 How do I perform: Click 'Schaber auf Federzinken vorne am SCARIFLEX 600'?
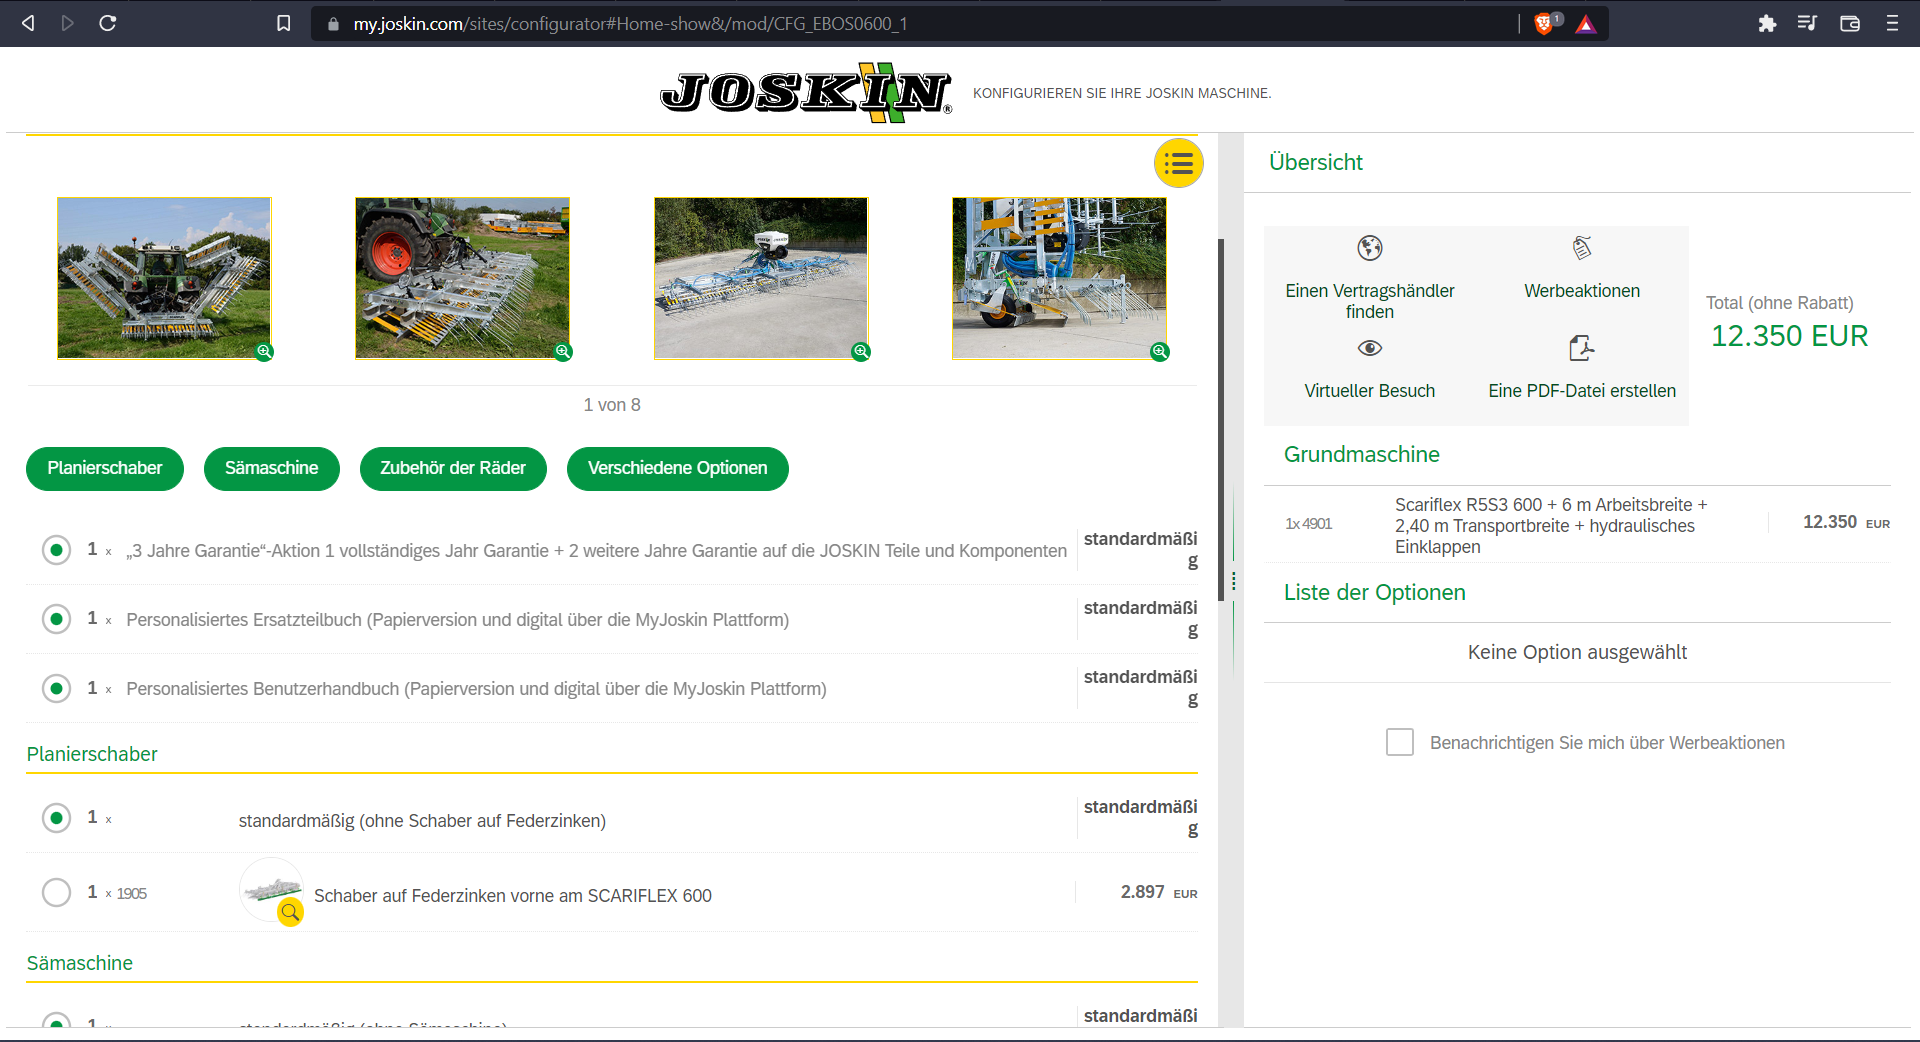coord(513,896)
